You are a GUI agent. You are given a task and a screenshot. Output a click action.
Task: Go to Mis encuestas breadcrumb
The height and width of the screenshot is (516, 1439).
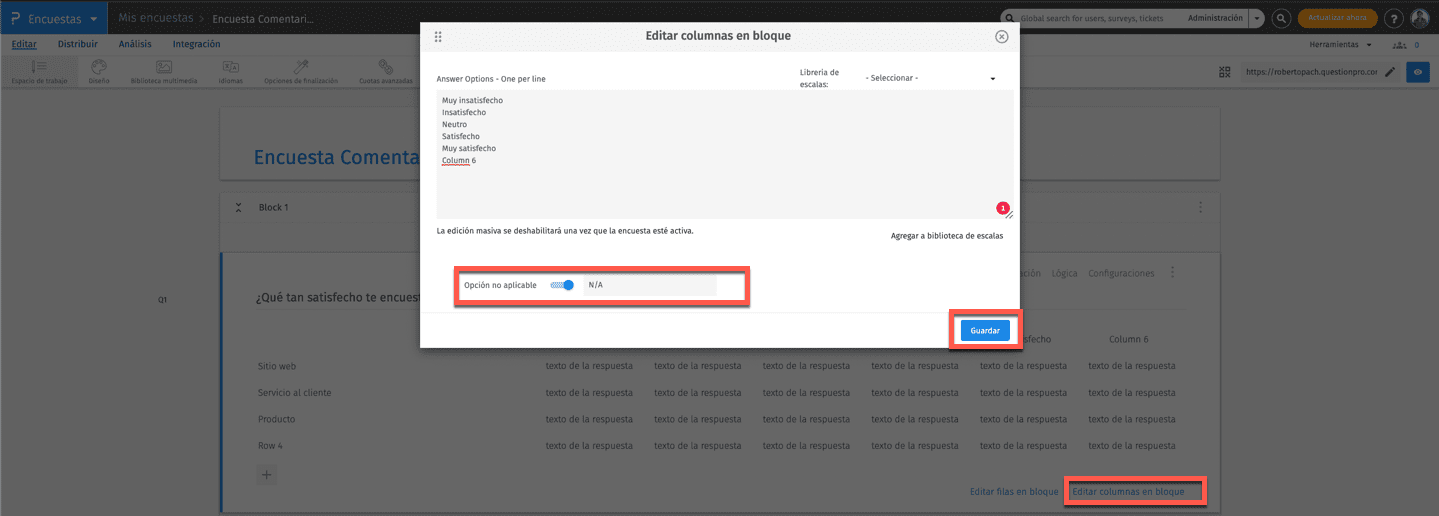(154, 18)
